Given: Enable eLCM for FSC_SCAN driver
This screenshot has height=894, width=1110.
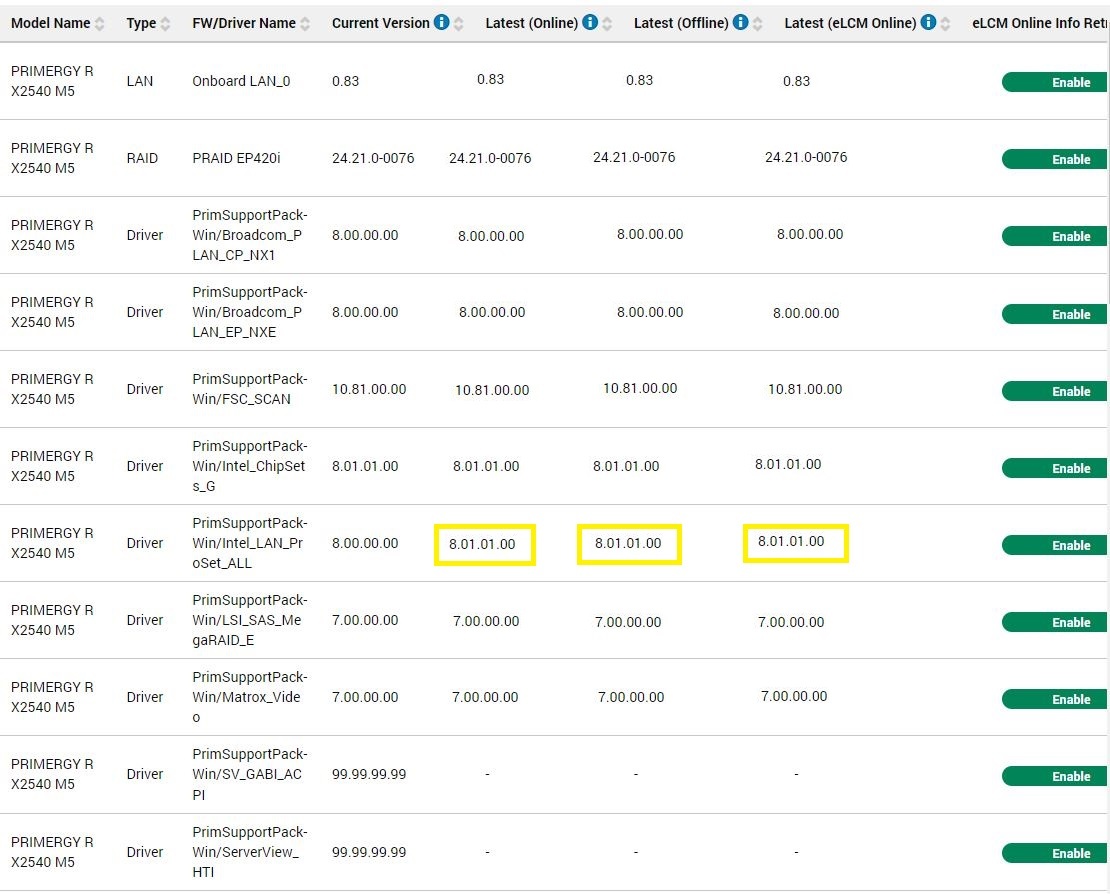Looking at the screenshot, I should pyautogui.click(x=1055, y=391).
